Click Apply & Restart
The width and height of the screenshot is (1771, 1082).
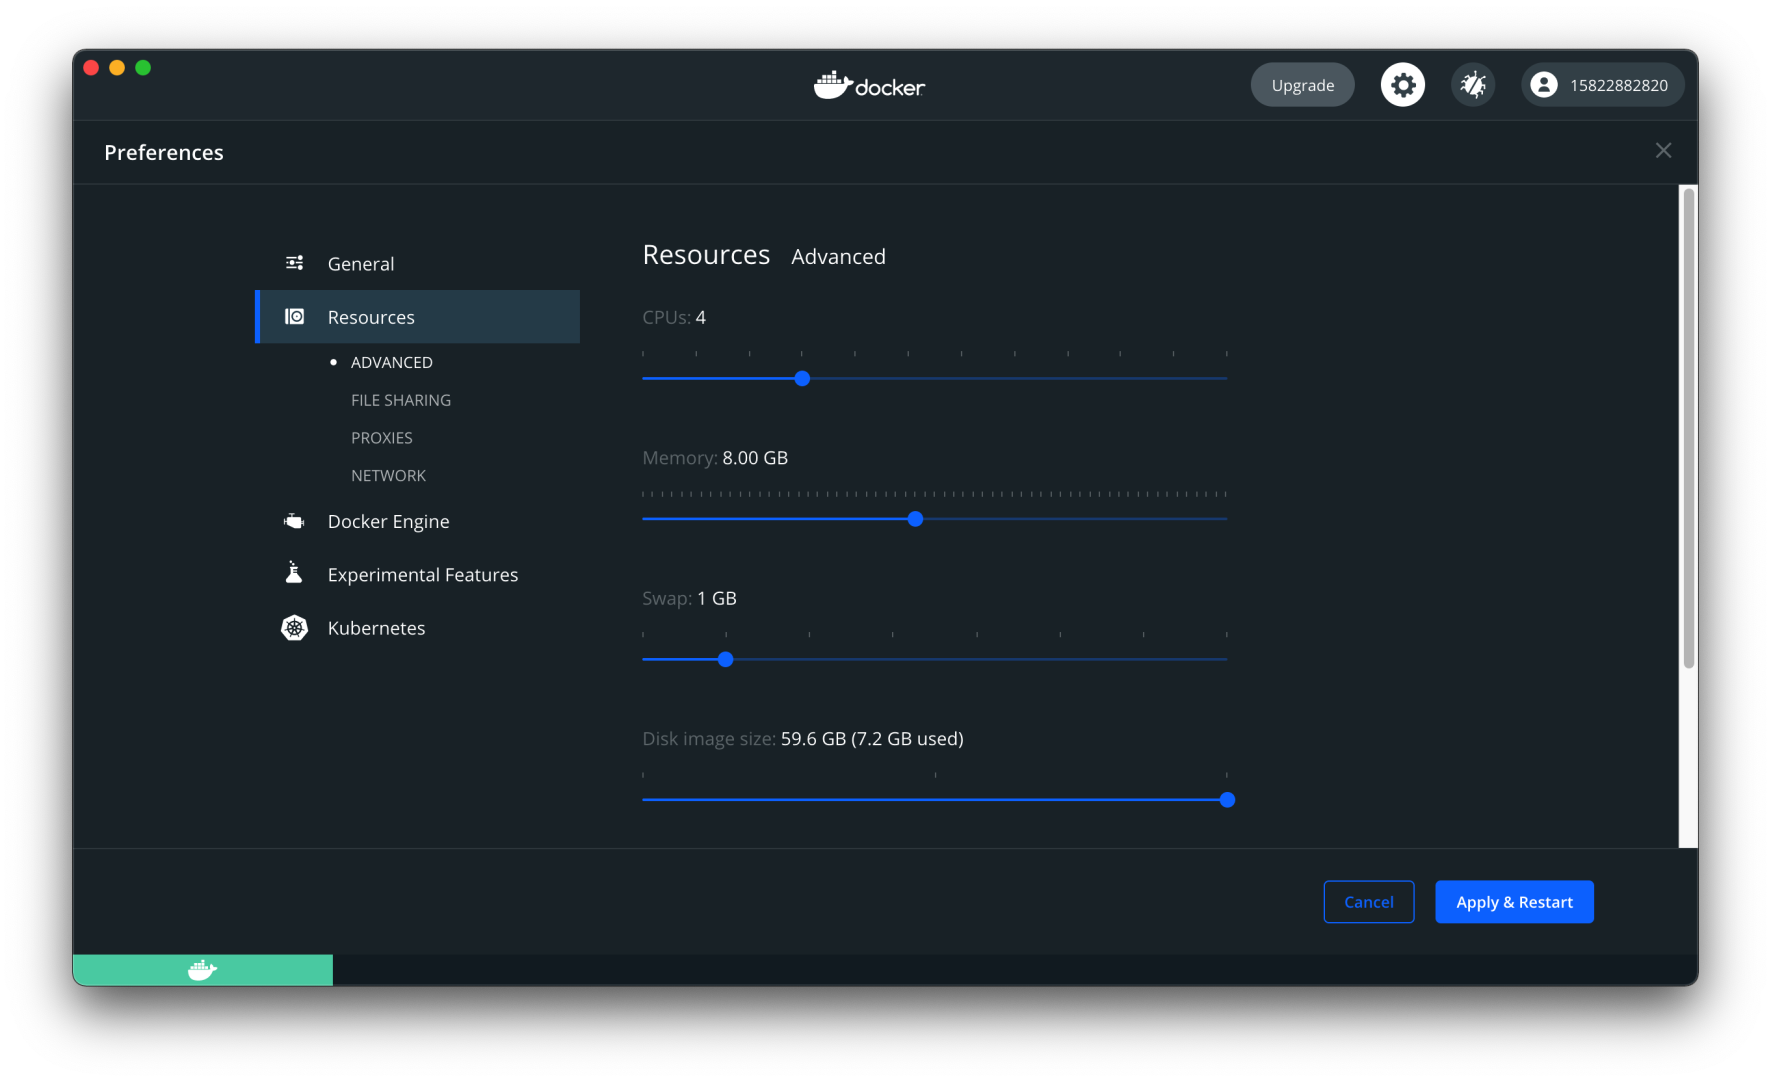1514,902
